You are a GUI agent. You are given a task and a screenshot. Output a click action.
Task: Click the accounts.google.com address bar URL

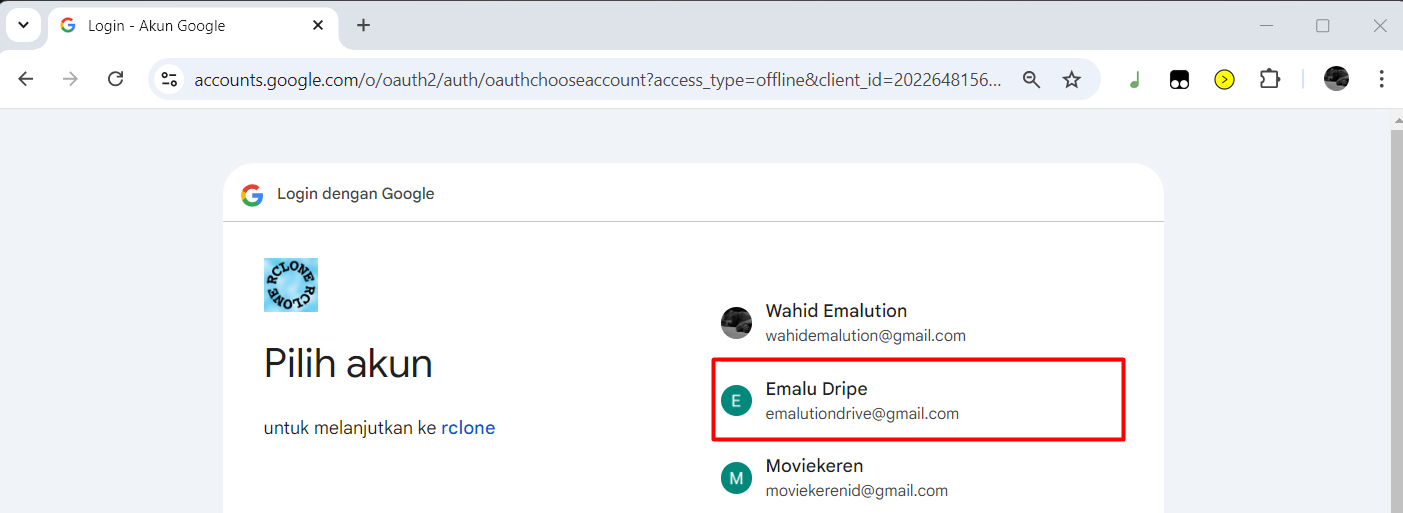click(597, 80)
